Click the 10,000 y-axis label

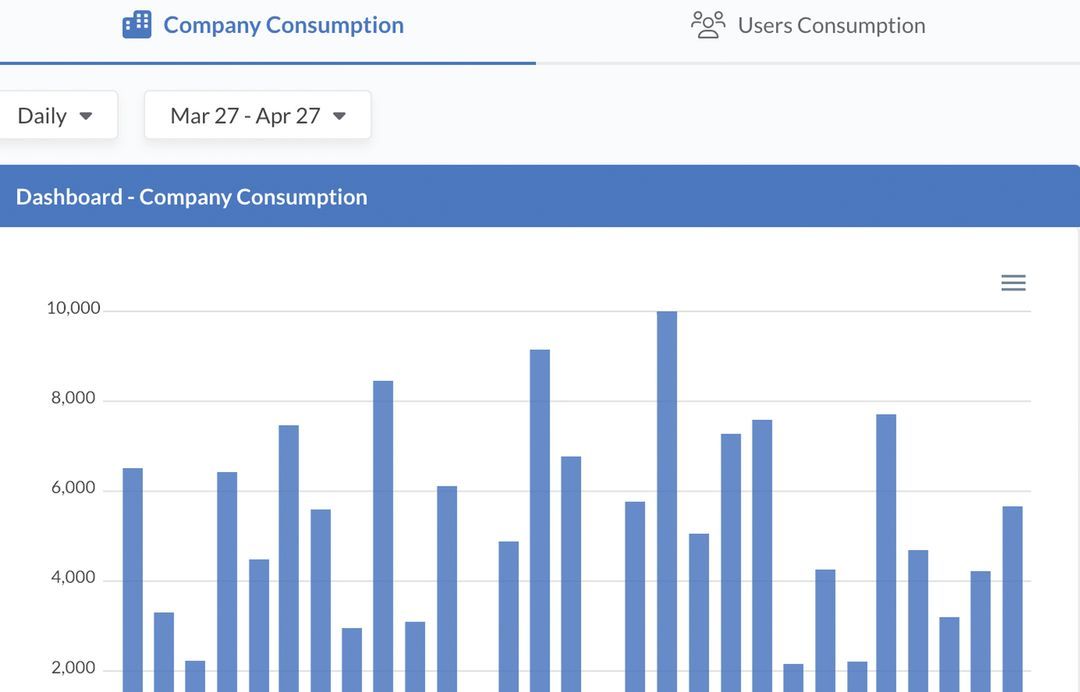[x=73, y=308]
